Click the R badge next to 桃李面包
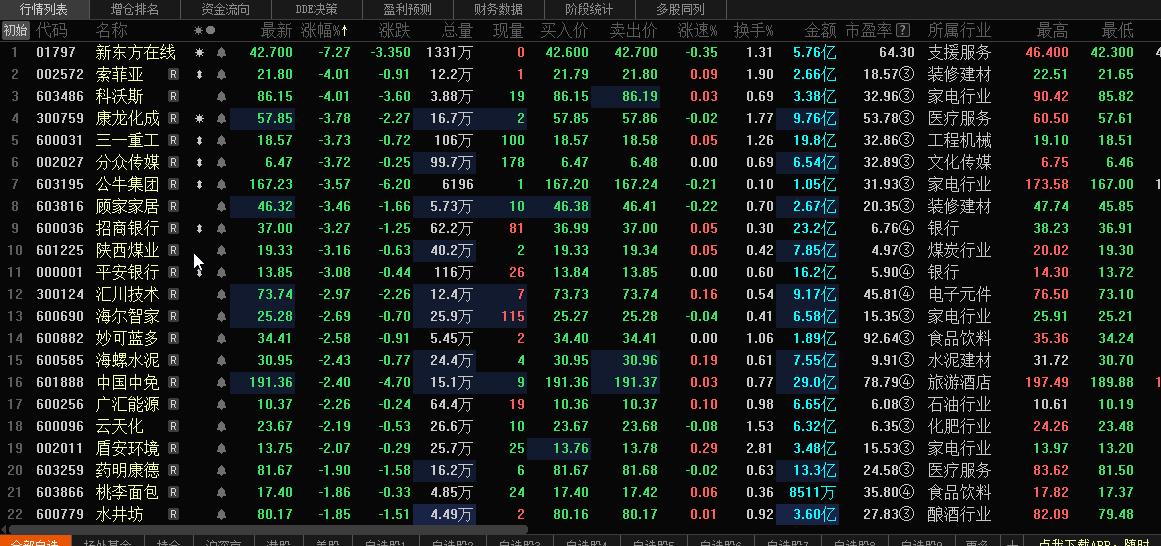The image size is (1161, 546). click(173, 492)
